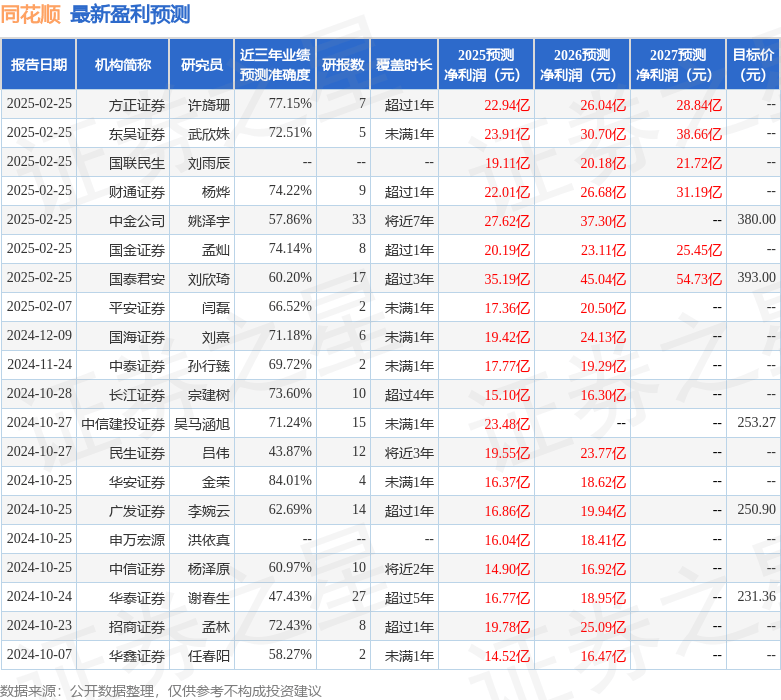Click researcher name 吴马涵旭
This screenshot has height=700, width=781.
tap(202, 423)
